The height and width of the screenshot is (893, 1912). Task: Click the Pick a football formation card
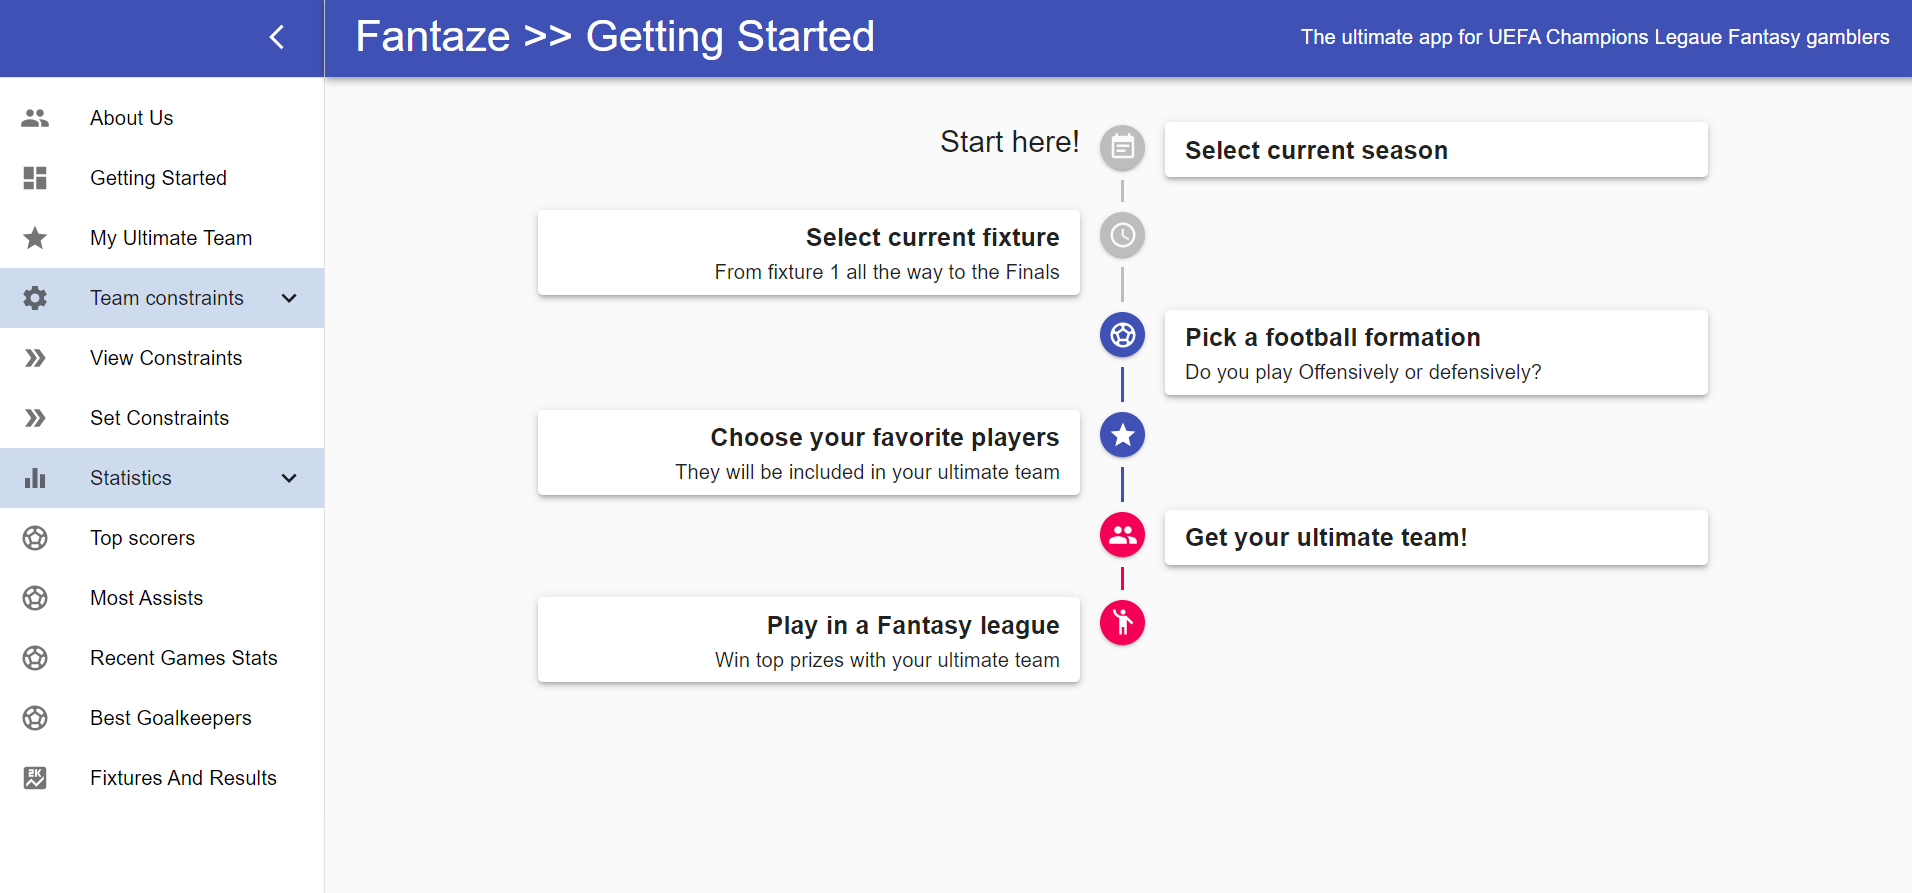coord(1435,352)
